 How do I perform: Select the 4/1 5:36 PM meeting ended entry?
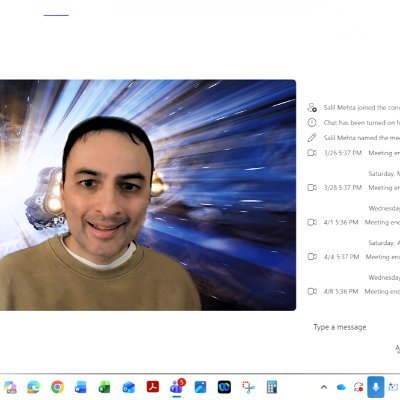click(353, 222)
